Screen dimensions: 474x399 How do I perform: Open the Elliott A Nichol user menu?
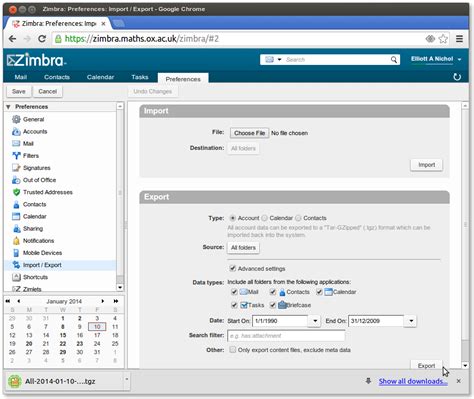tap(436, 59)
